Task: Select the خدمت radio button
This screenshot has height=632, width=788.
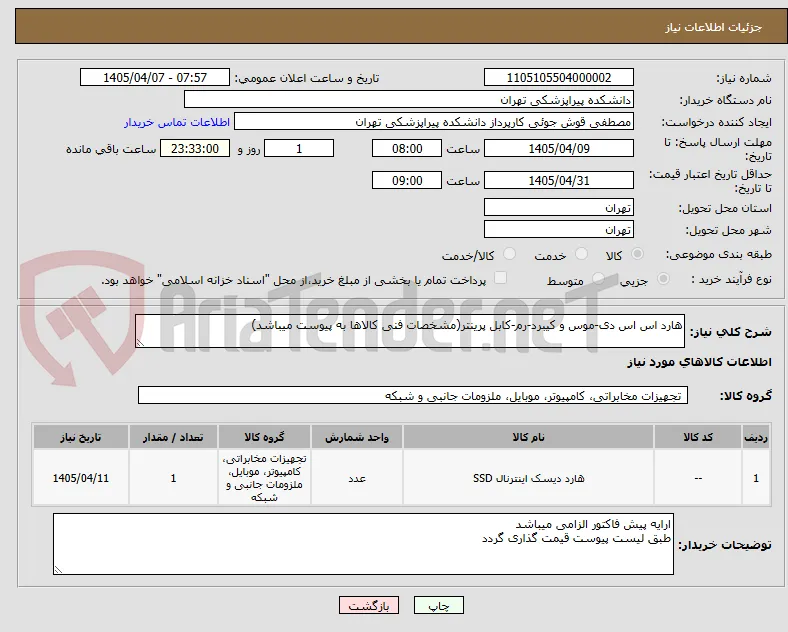Action: click(x=581, y=254)
